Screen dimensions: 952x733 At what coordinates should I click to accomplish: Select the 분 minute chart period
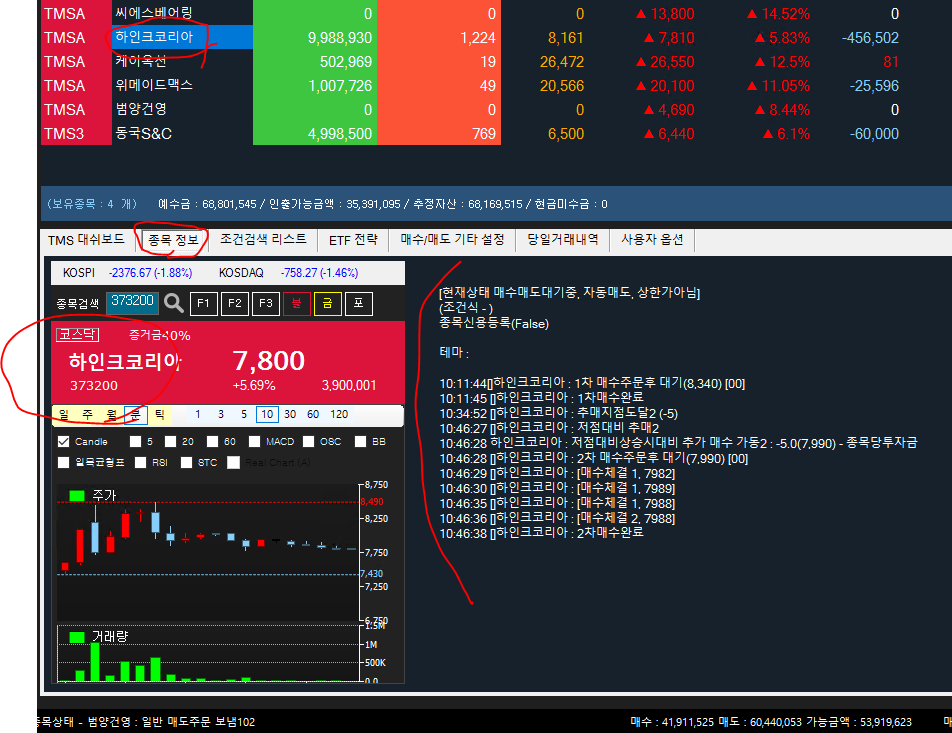(x=135, y=415)
